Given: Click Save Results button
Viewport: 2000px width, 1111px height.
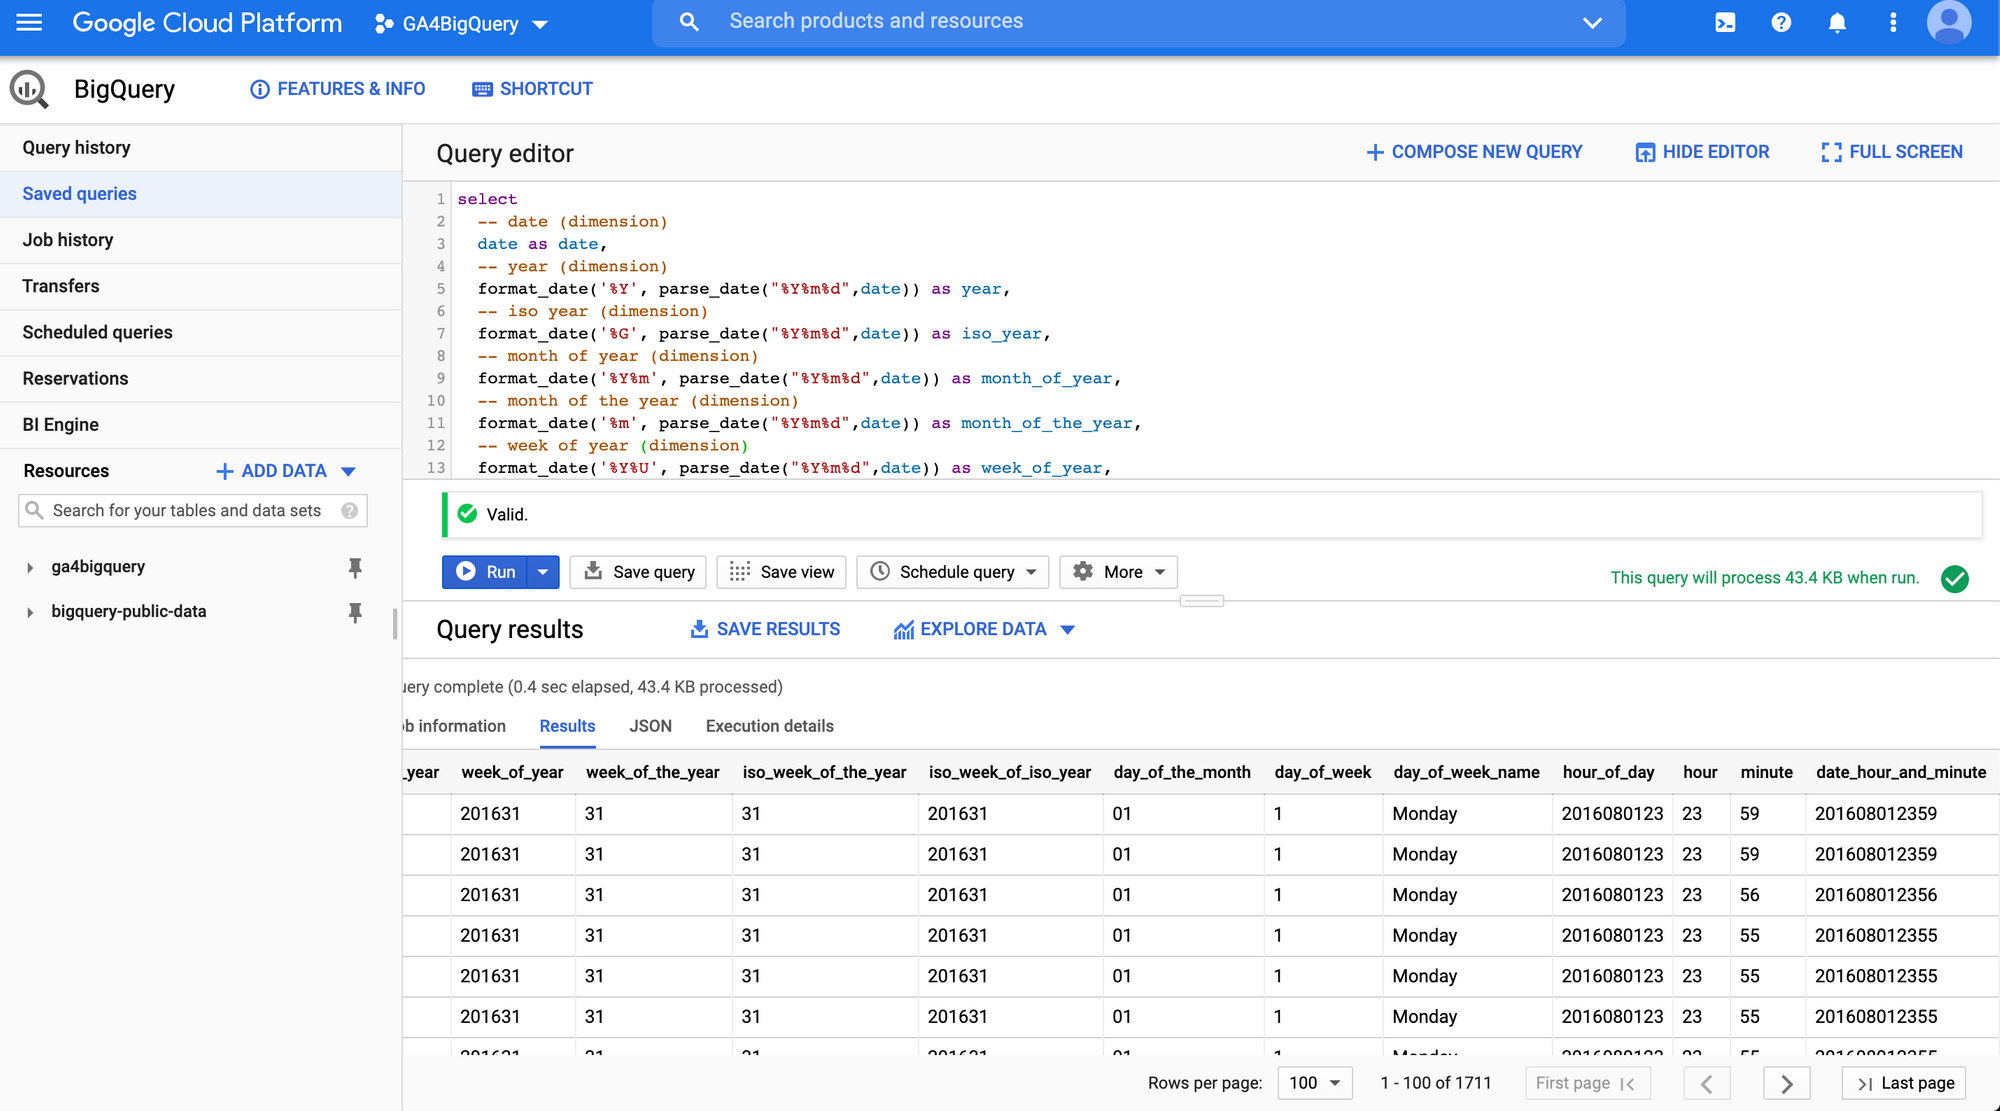Looking at the screenshot, I should tap(765, 629).
